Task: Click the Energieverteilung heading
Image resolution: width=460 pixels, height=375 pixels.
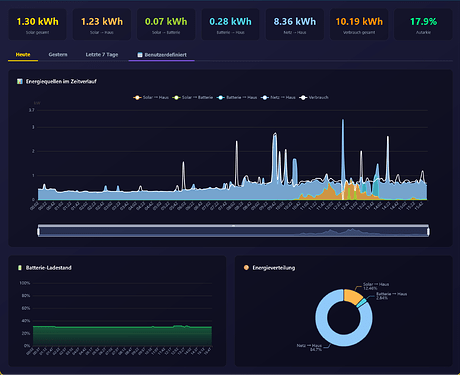Action: pos(274,268)
